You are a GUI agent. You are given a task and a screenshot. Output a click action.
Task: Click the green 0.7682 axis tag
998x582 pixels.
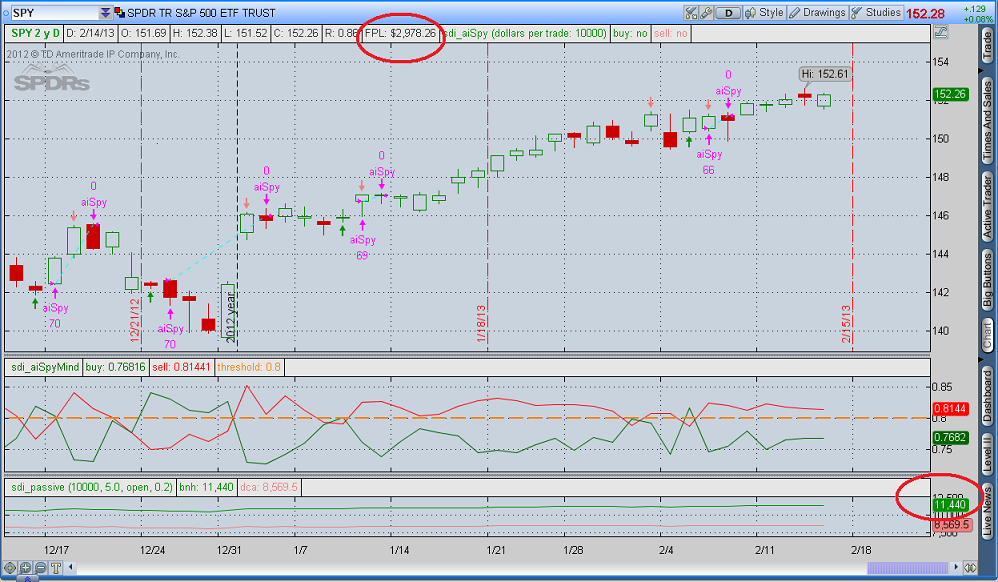[950, 437]
